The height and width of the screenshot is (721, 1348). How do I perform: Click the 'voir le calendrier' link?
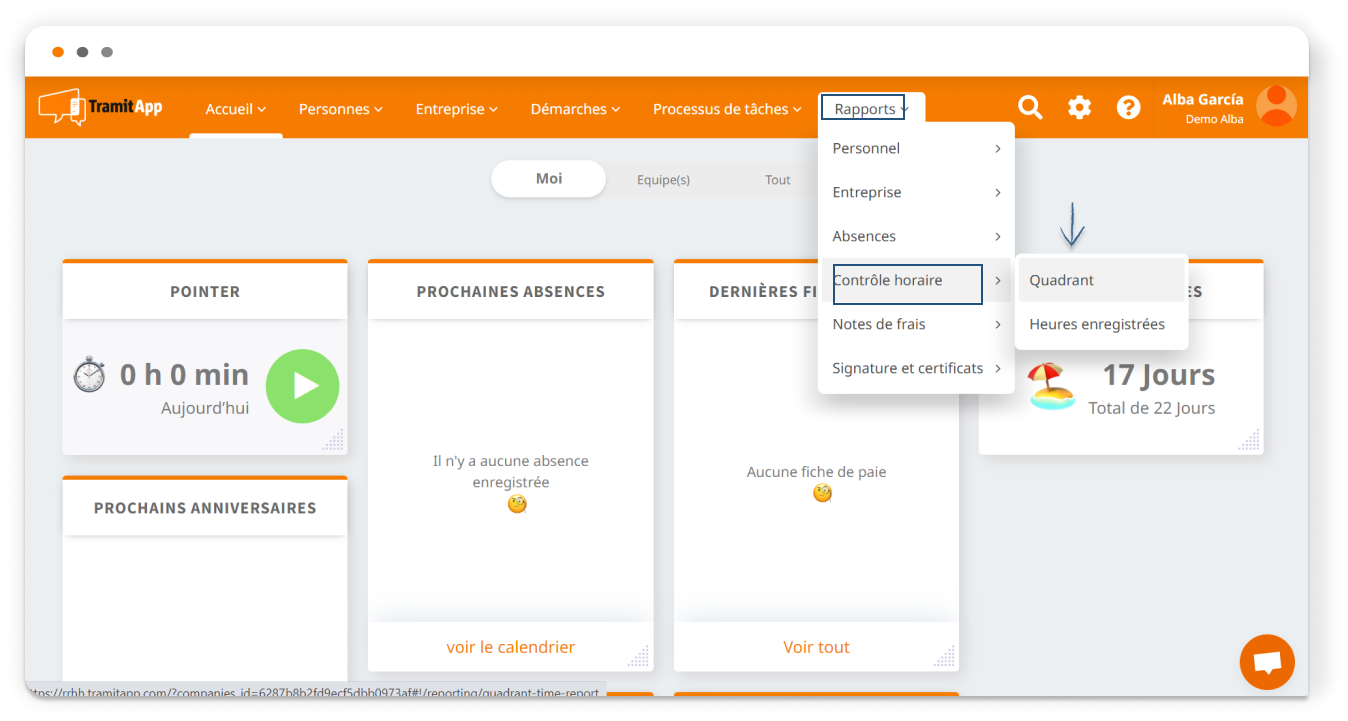click(x=510, y=647)
